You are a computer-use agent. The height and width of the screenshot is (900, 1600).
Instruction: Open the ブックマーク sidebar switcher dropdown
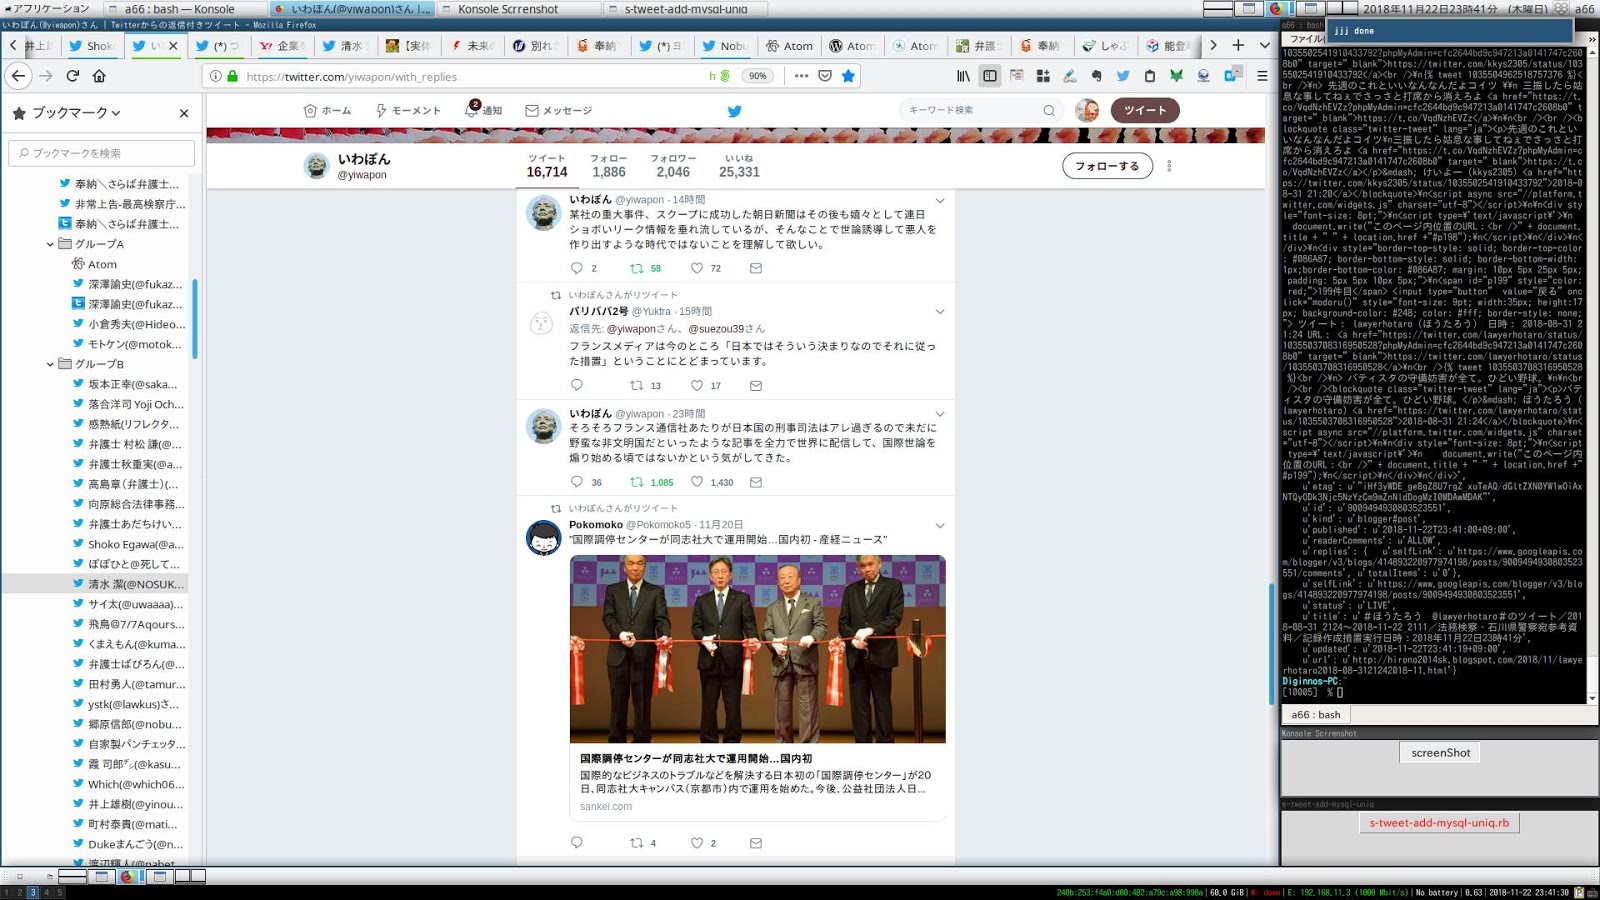tap(68, 113)
